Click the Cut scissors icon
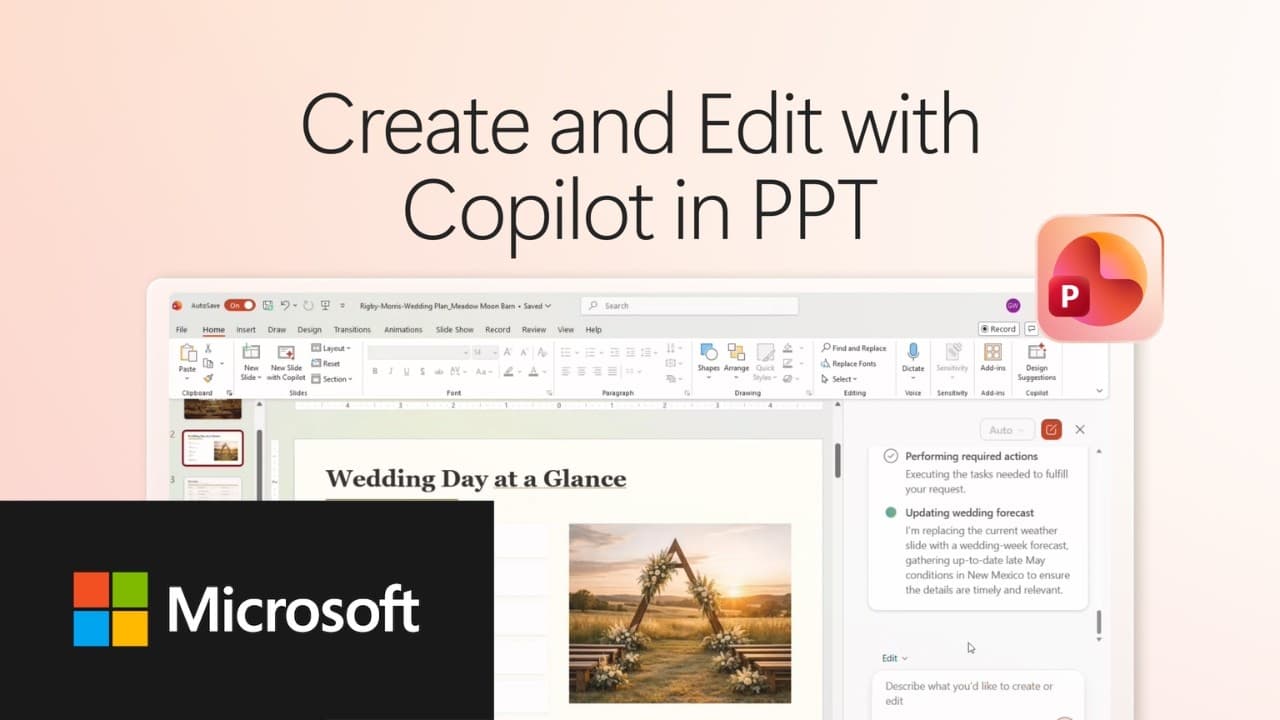 tap(208, 349)
